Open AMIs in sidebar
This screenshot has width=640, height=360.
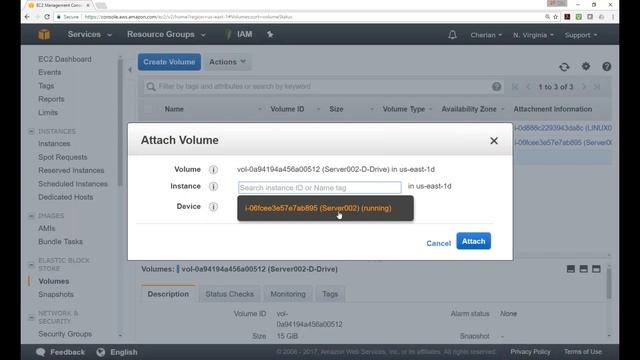(47, 229)
